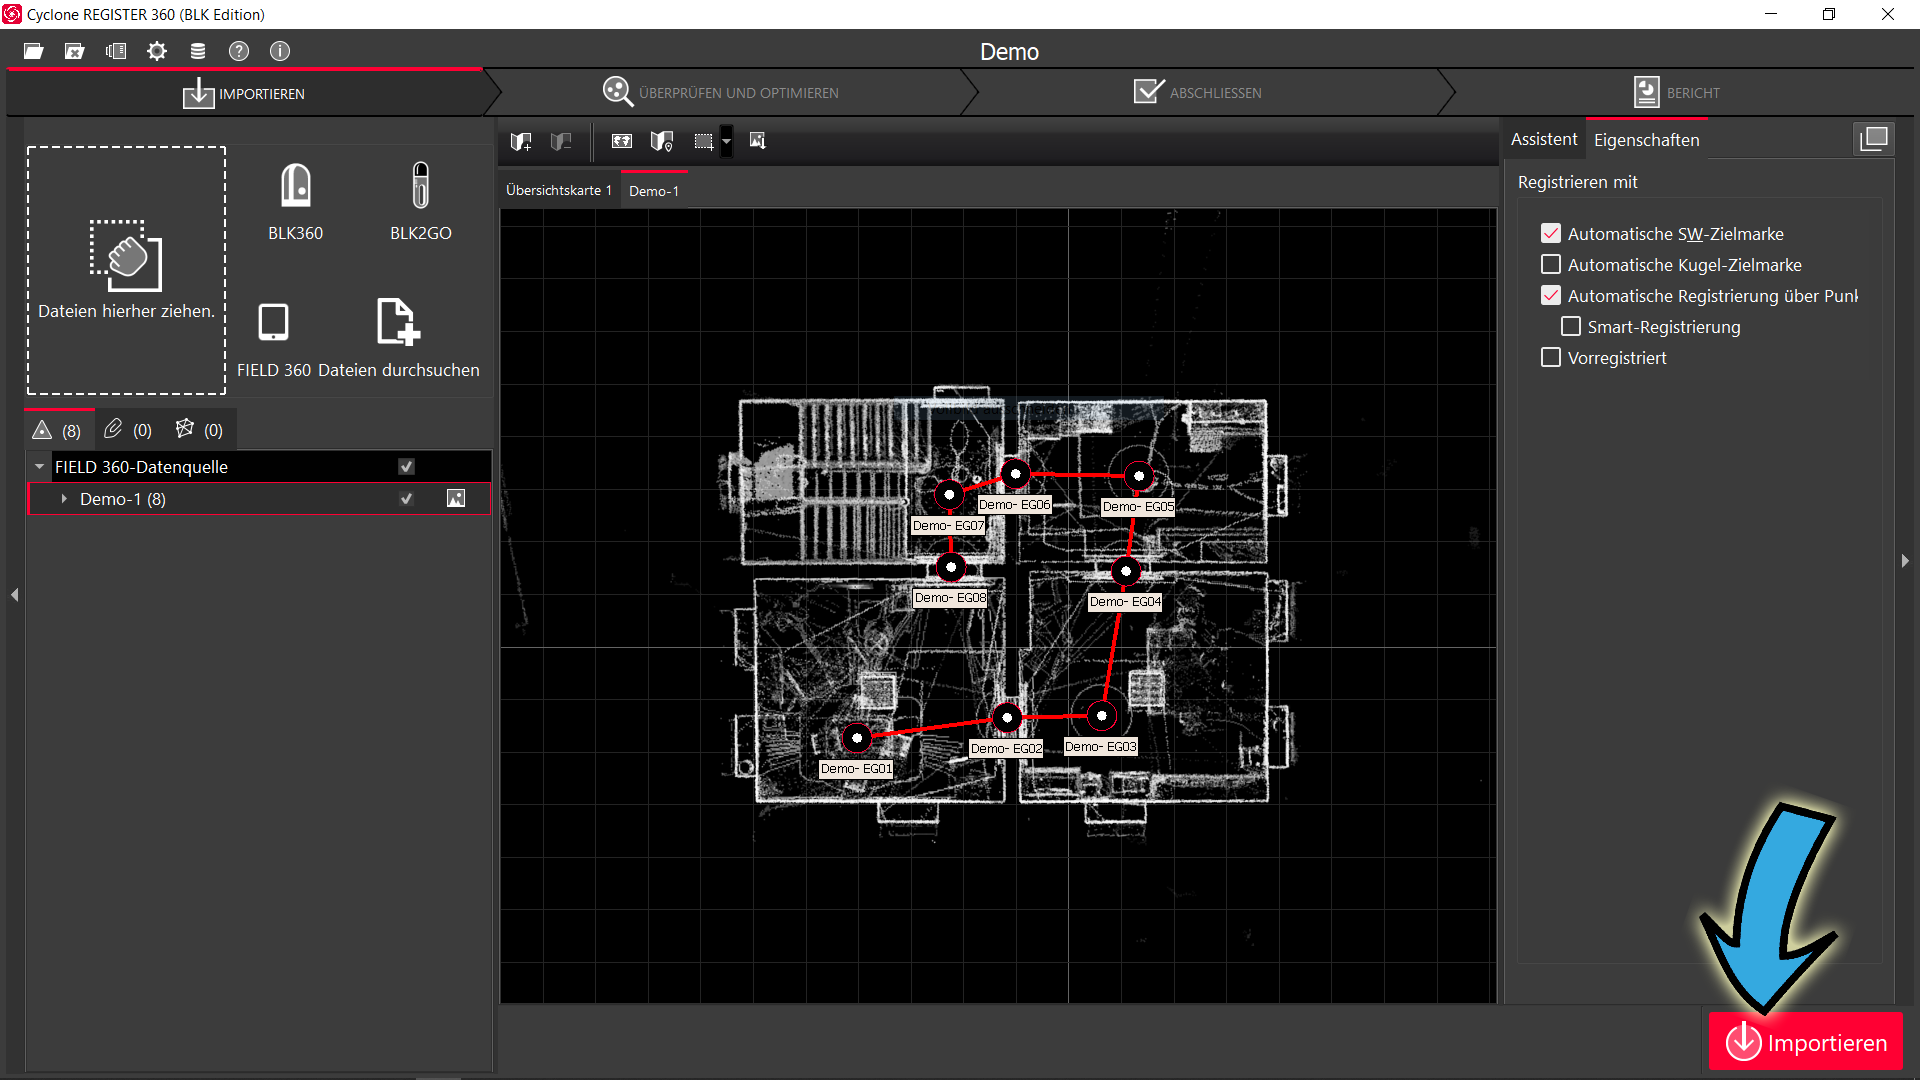Open the project explorer panel icon
Image resolution: width=1920 pixels, height=1080 pixels.
[116, 51]
